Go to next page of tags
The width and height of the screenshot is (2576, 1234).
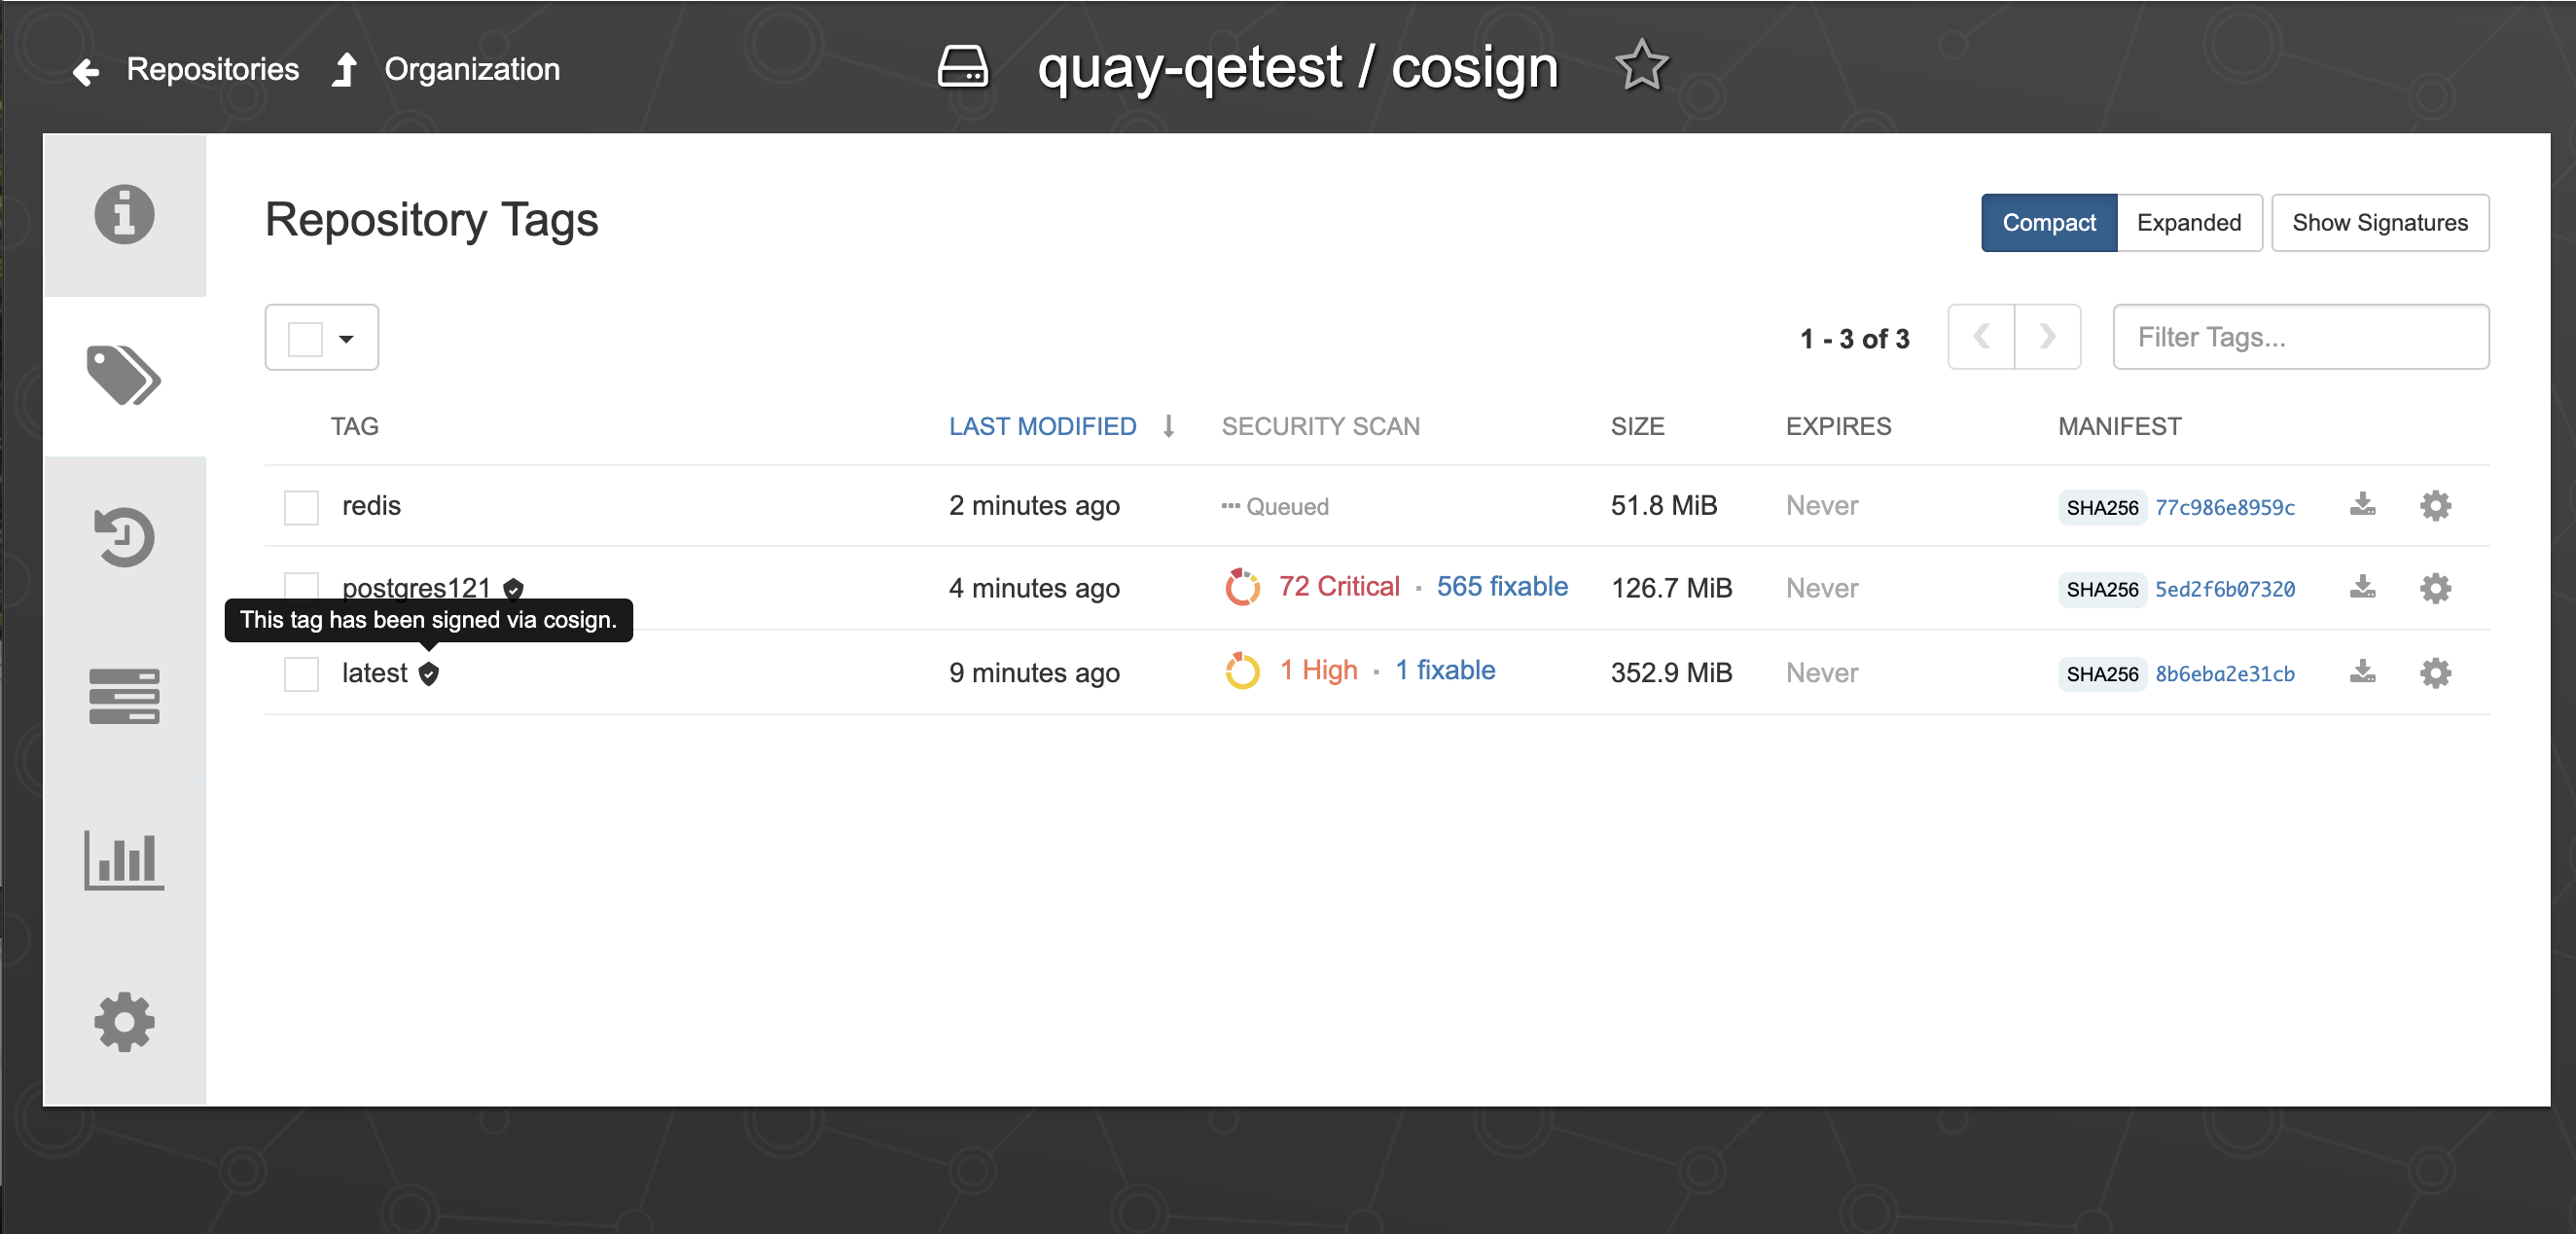[2047, 337]
